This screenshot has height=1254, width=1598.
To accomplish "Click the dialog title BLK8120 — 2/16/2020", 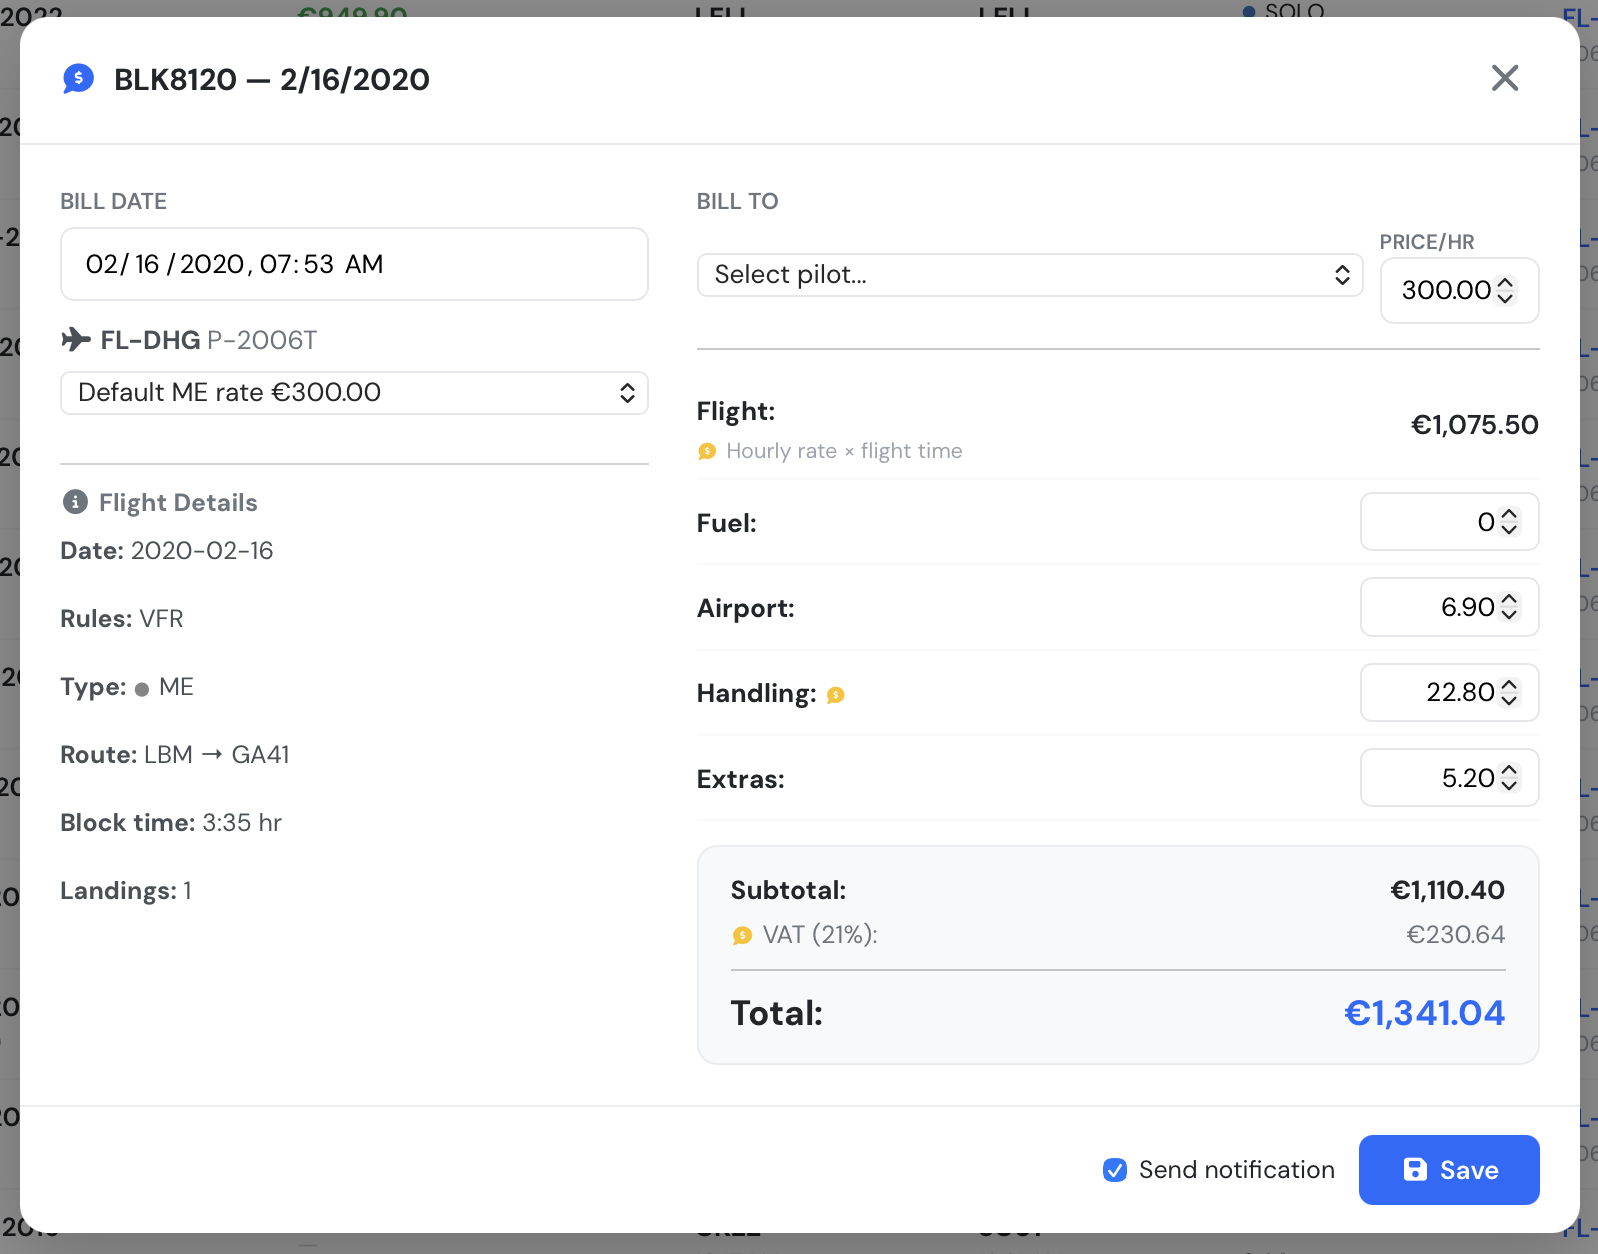I will pos(272,79).
